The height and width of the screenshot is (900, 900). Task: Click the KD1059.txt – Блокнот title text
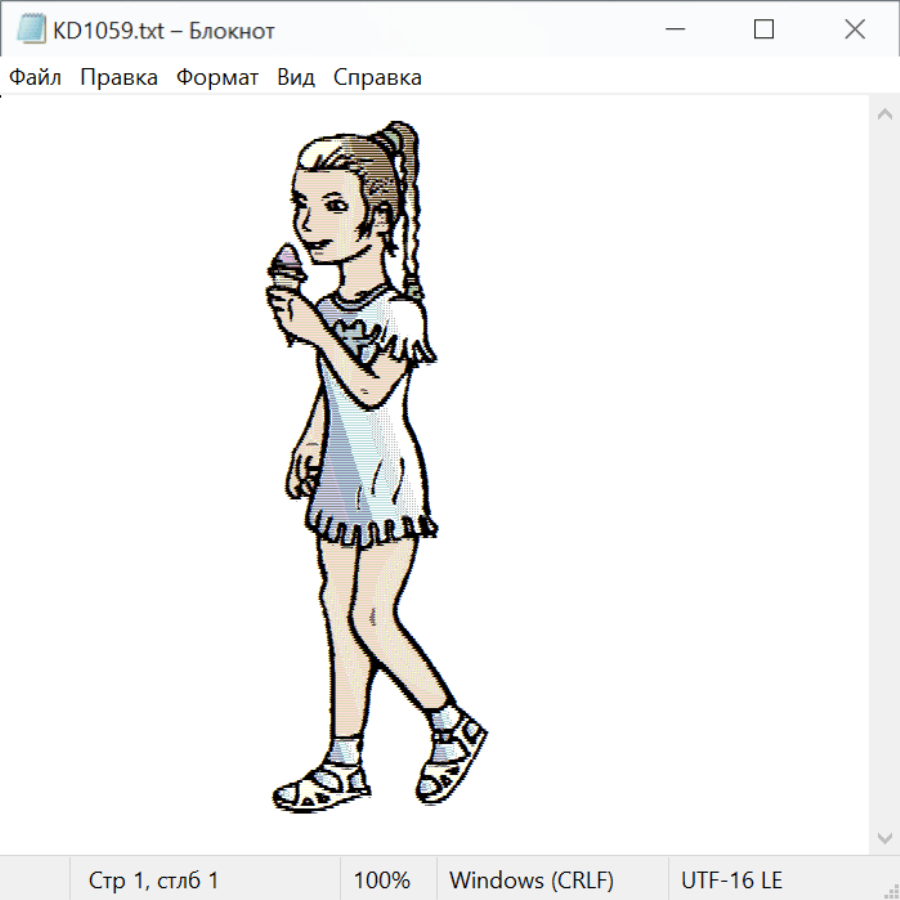pos(164,31)
